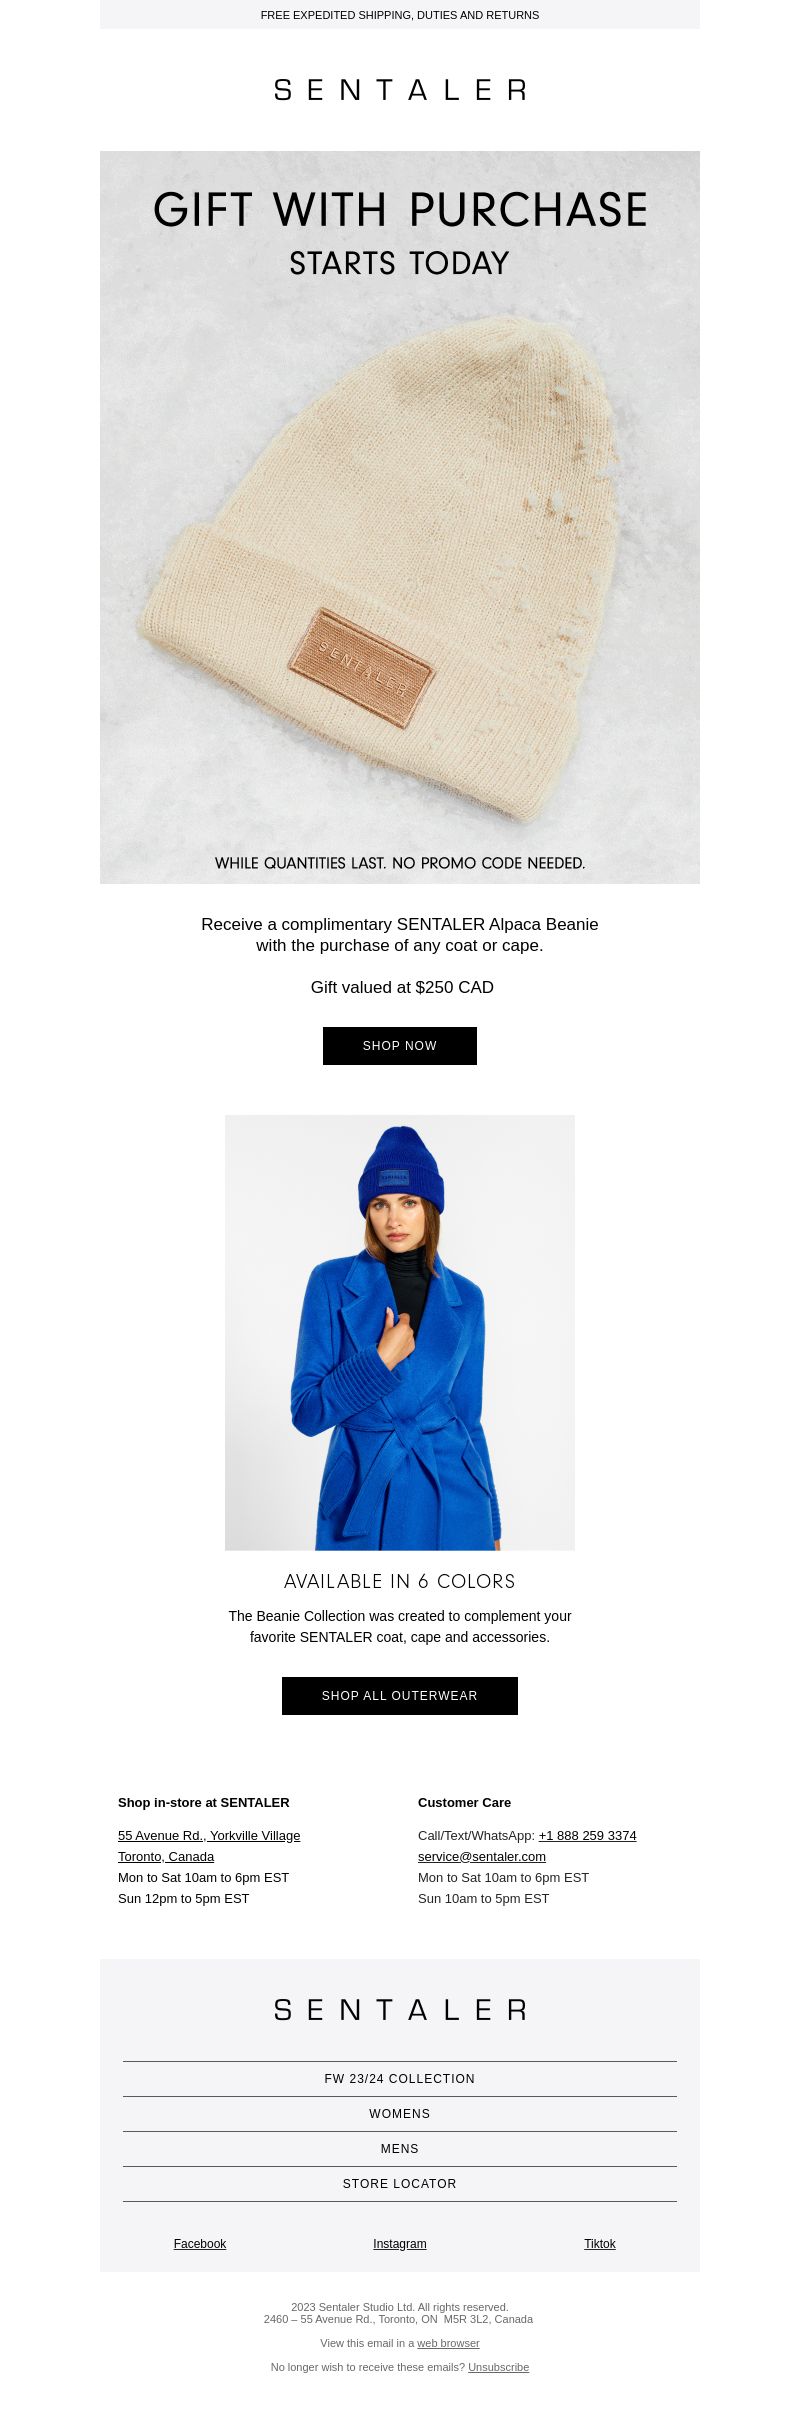Email service@sentaler.com link

pyautogui.click(x=482, y=1857)
